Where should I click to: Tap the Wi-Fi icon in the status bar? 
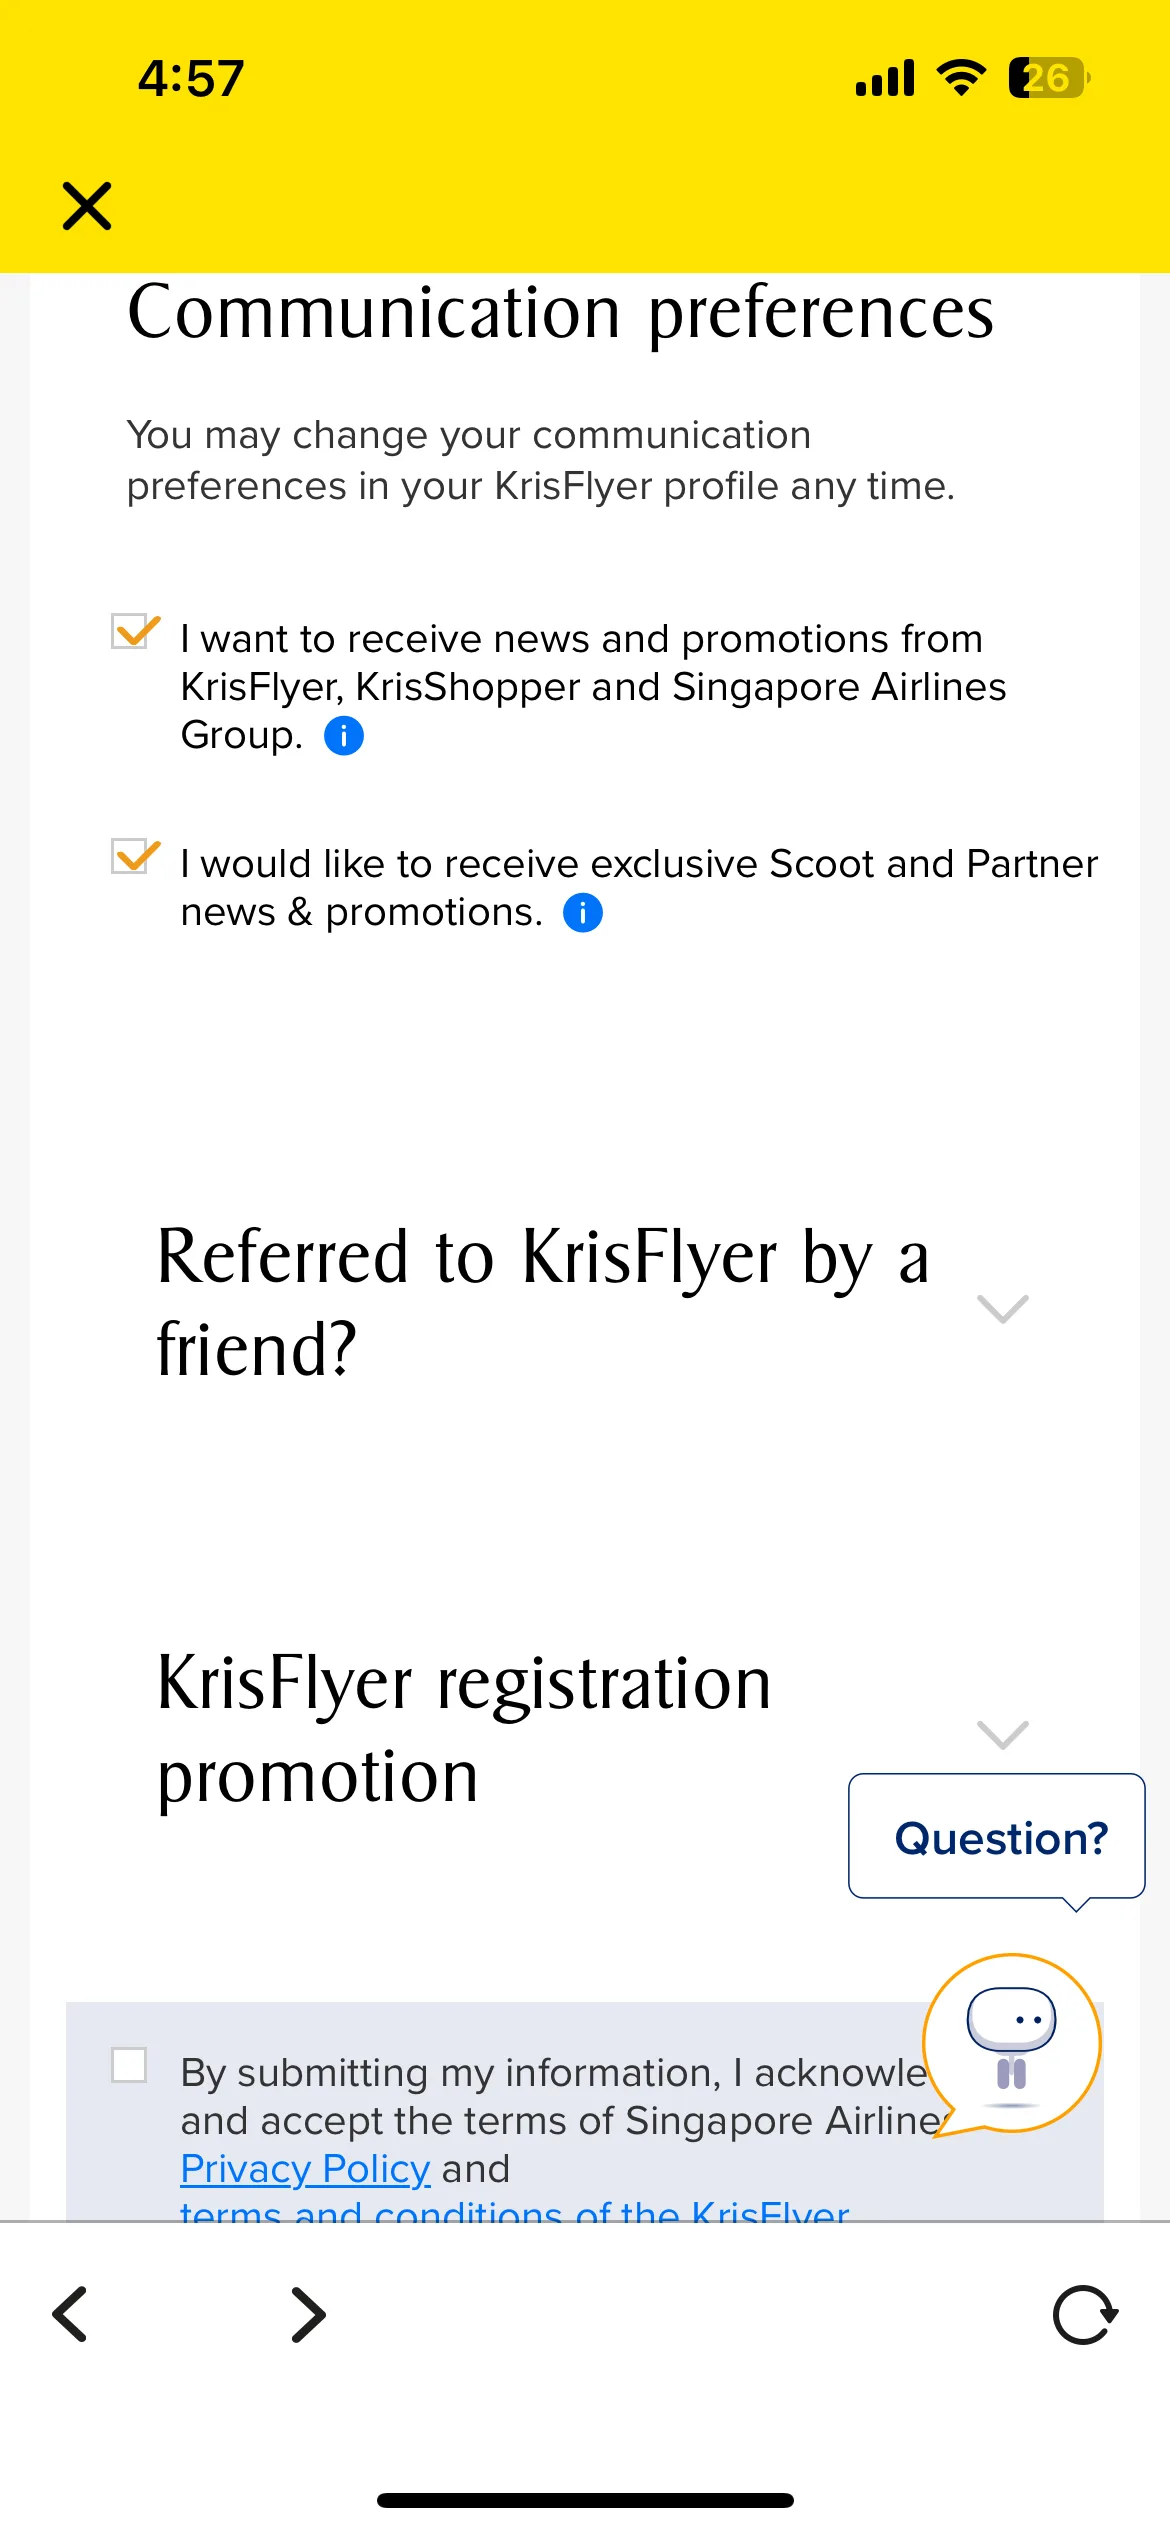(961, 78)
